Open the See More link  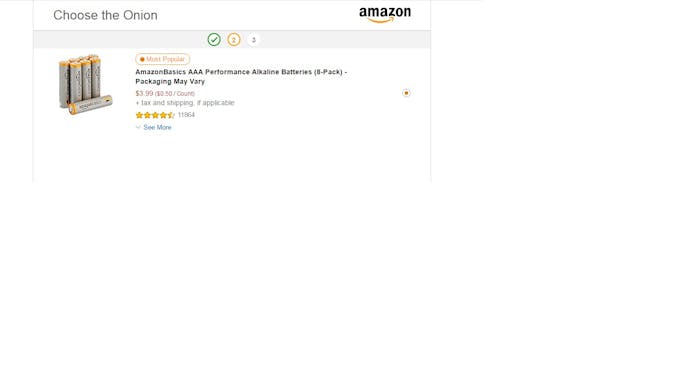click(x=157, y=127)
